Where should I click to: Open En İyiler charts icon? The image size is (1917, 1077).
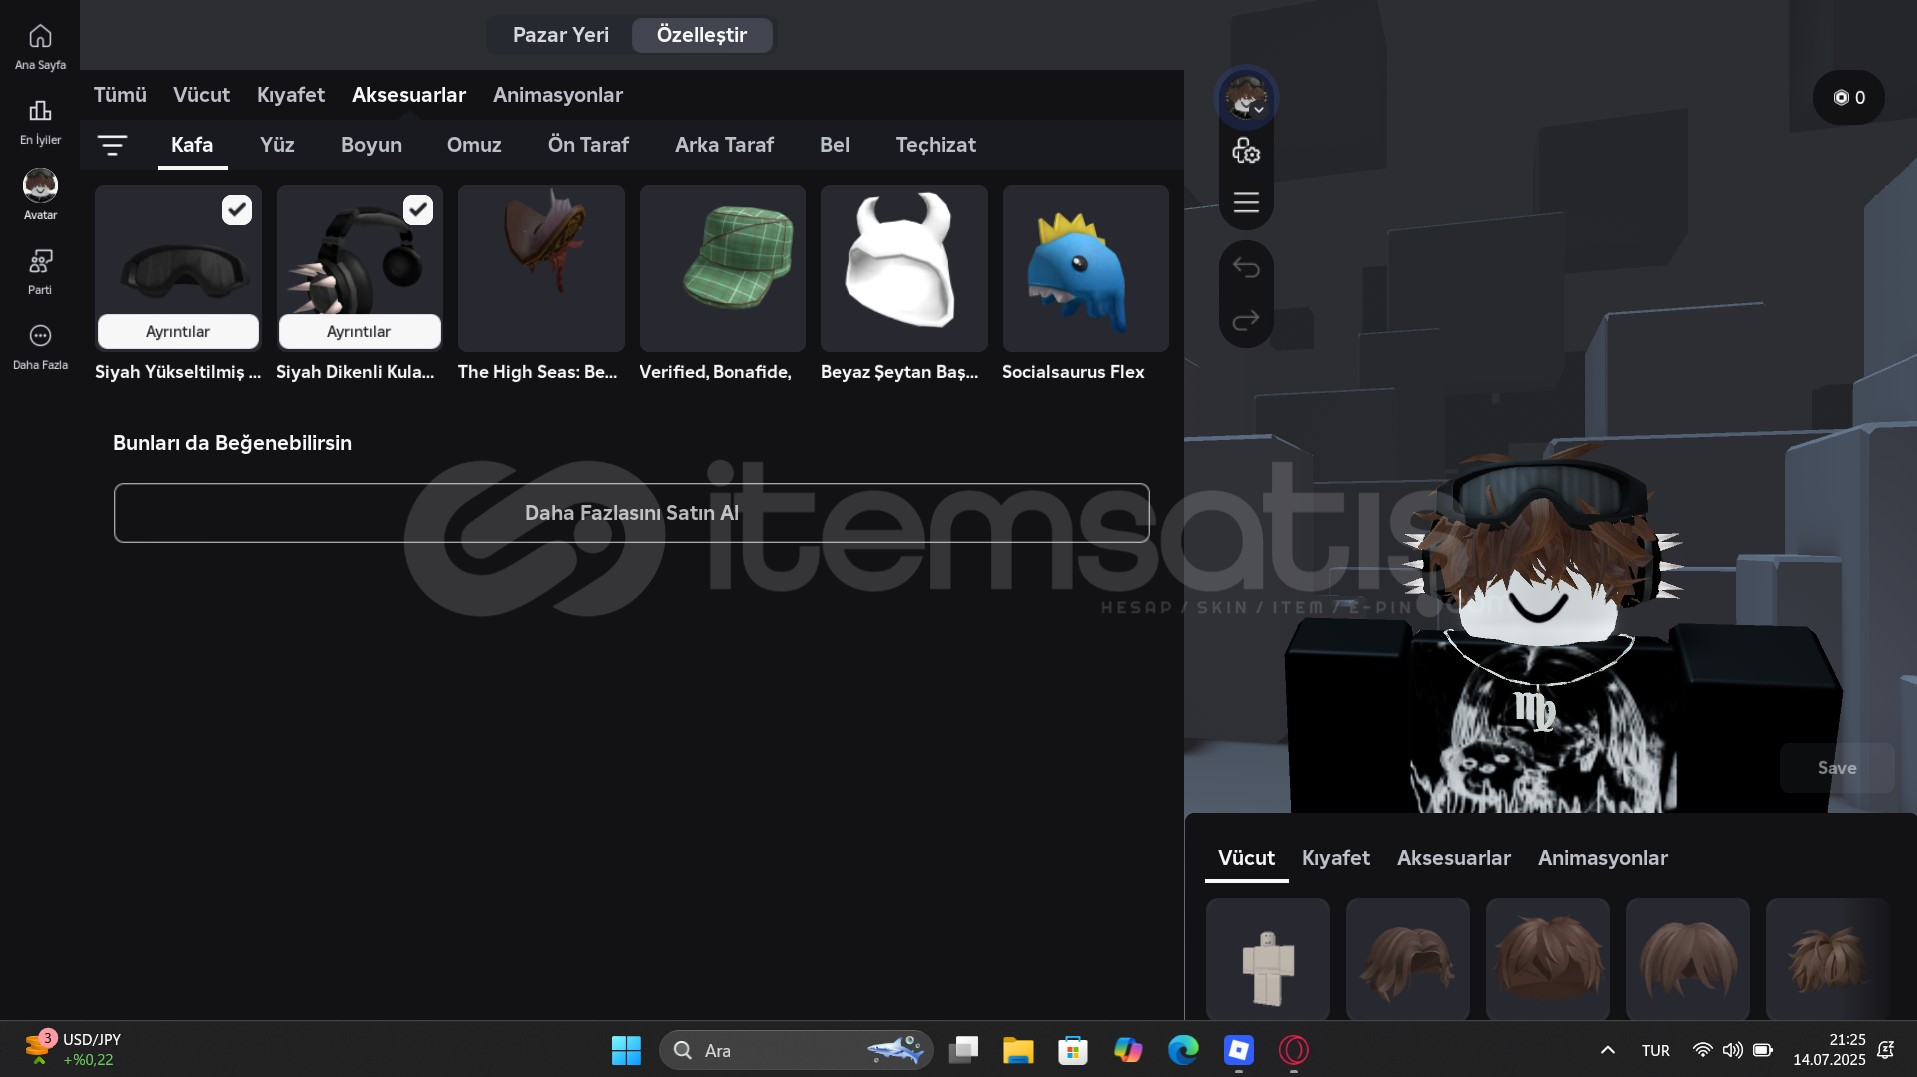coord(40,122)
